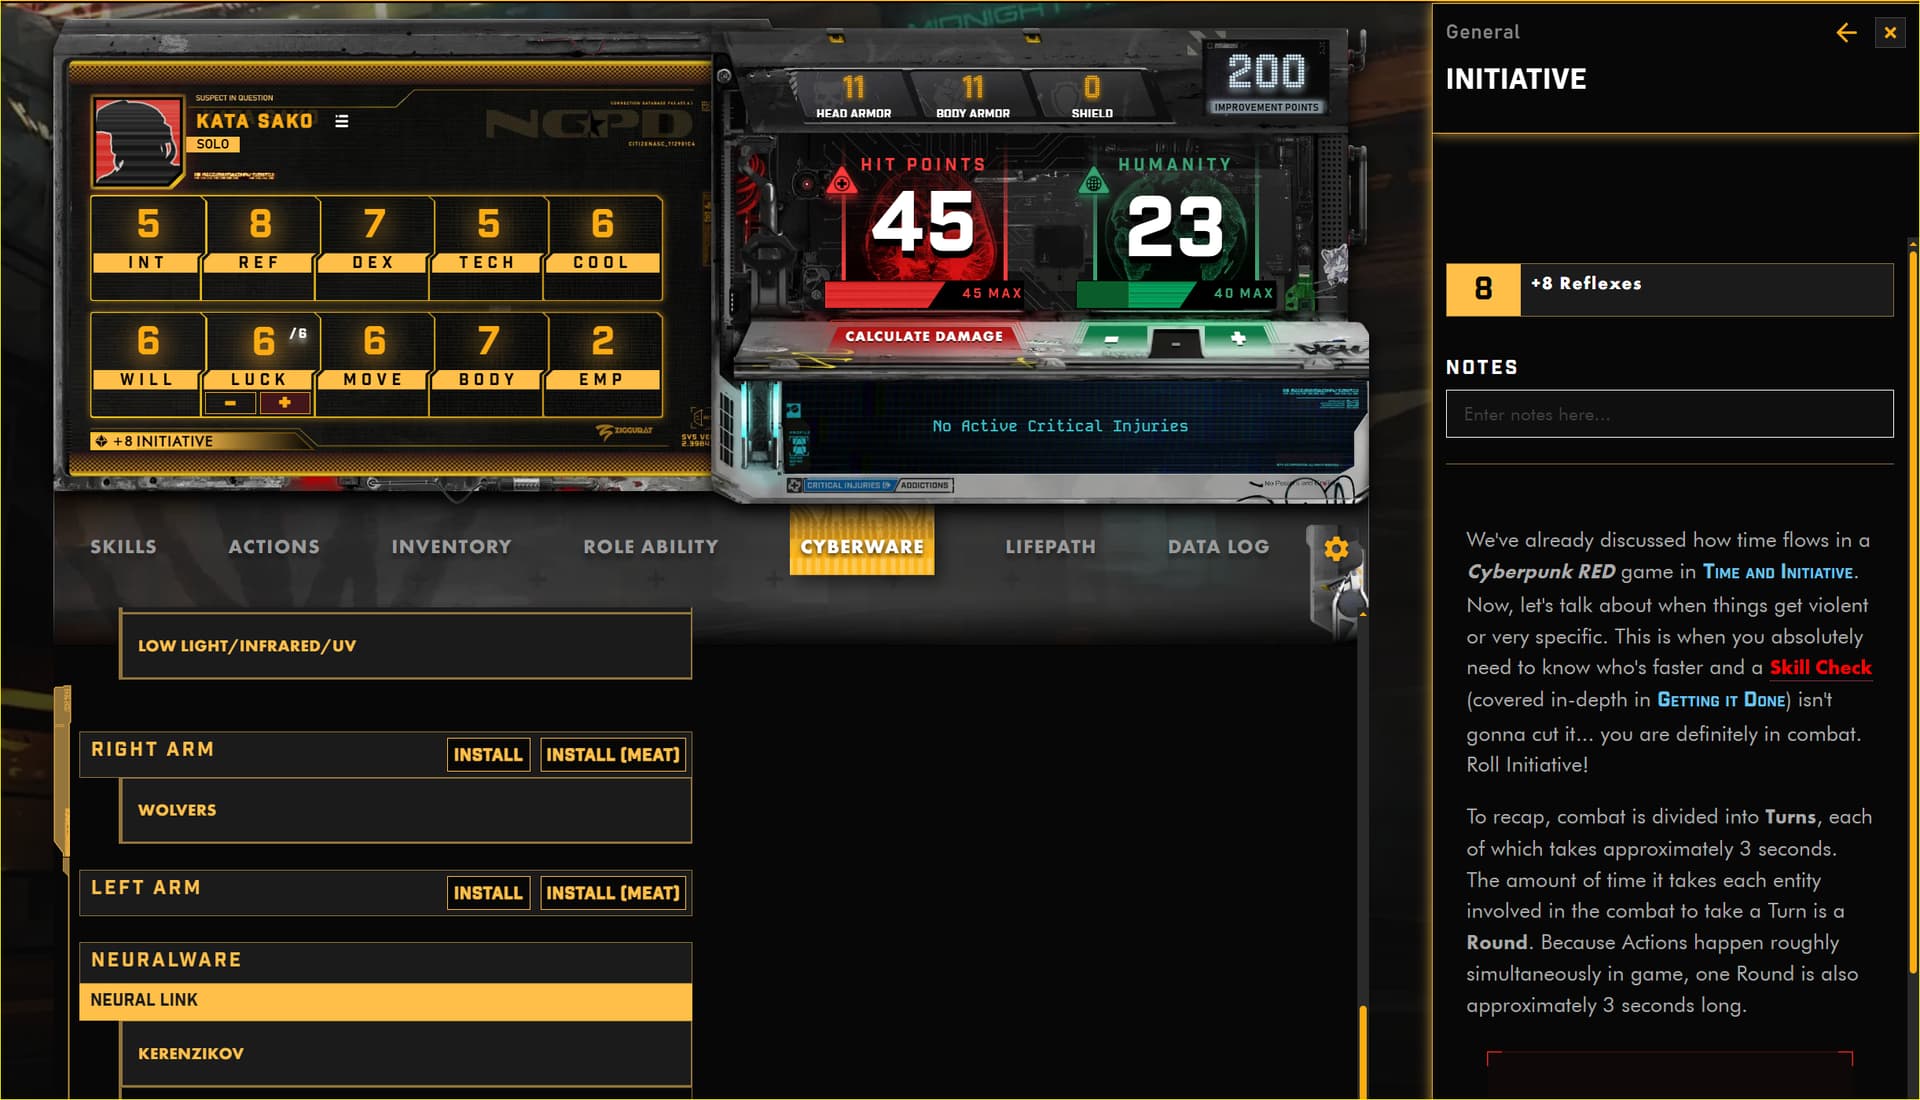This screenshot has height=1100, width=1920.
Task: Click Install button for Left Arm
Action: coord(488,893)
